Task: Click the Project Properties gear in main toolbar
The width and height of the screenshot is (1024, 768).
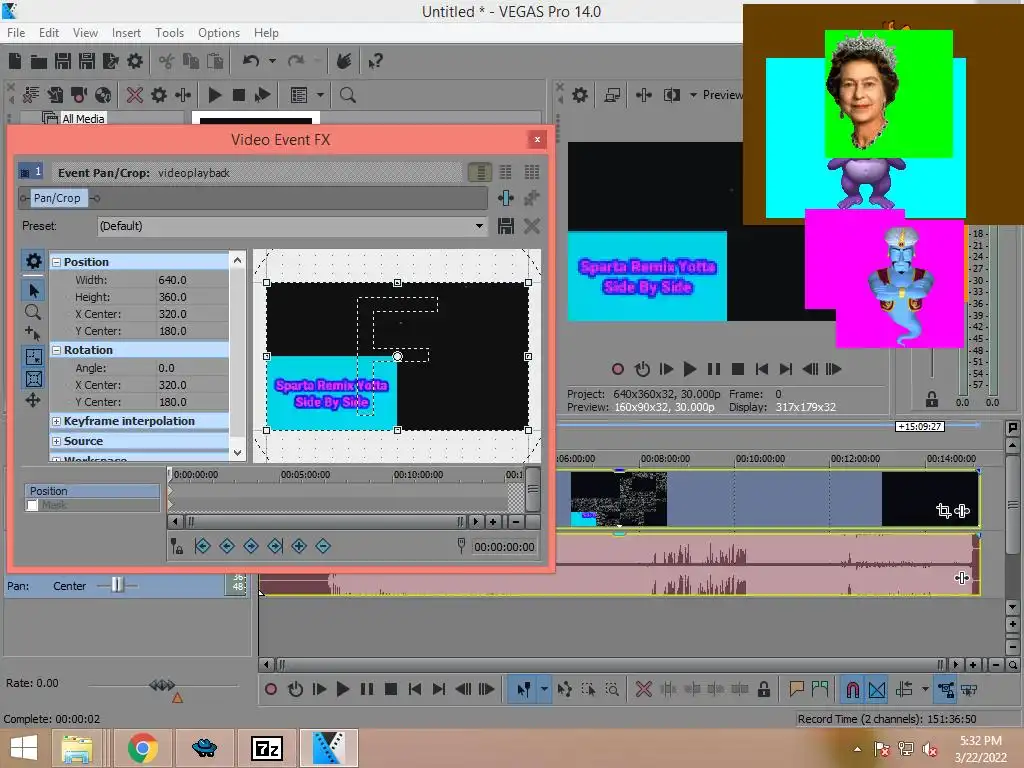Action: [135, 61]
